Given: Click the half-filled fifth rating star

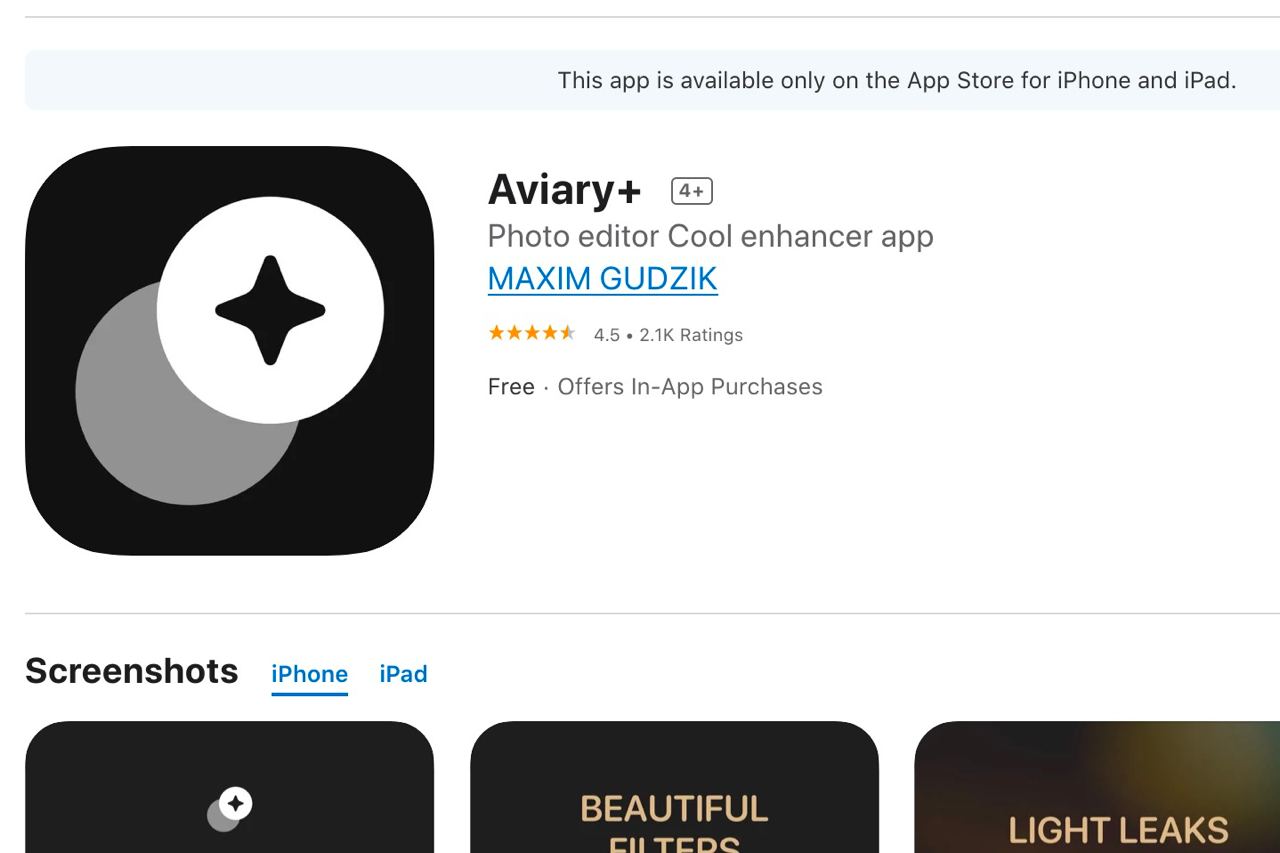Looking at the screenshot, I should coord(567,333).
